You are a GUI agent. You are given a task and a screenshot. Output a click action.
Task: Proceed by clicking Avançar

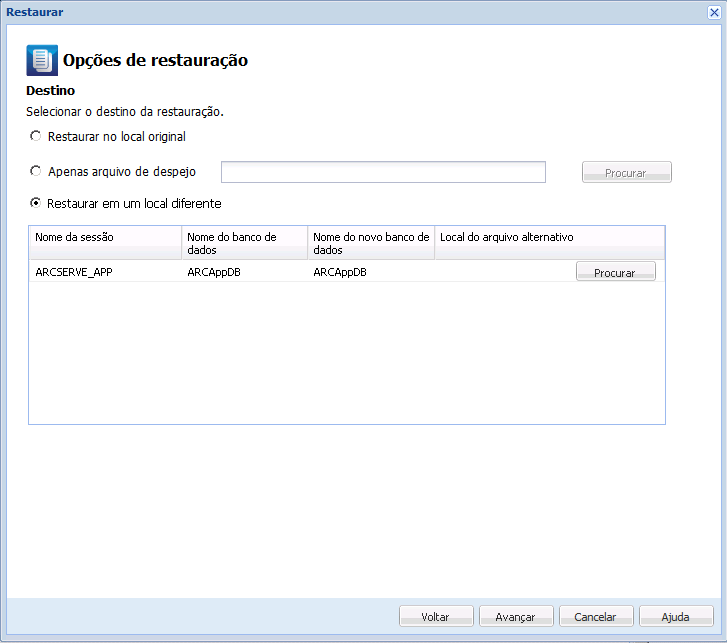coord(516,617)
